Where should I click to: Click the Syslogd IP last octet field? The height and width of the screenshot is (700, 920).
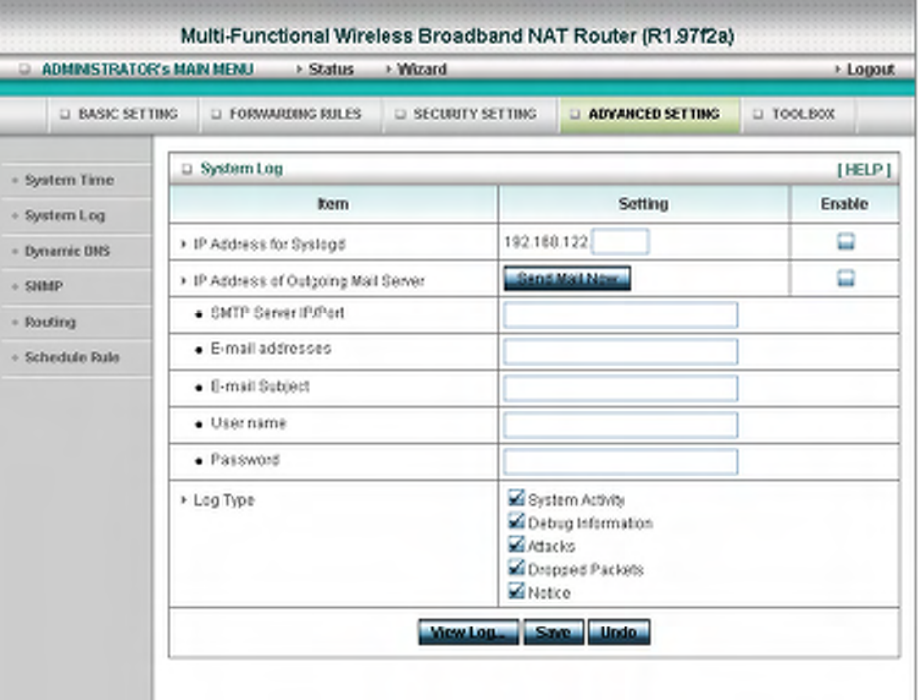(620, 242)
